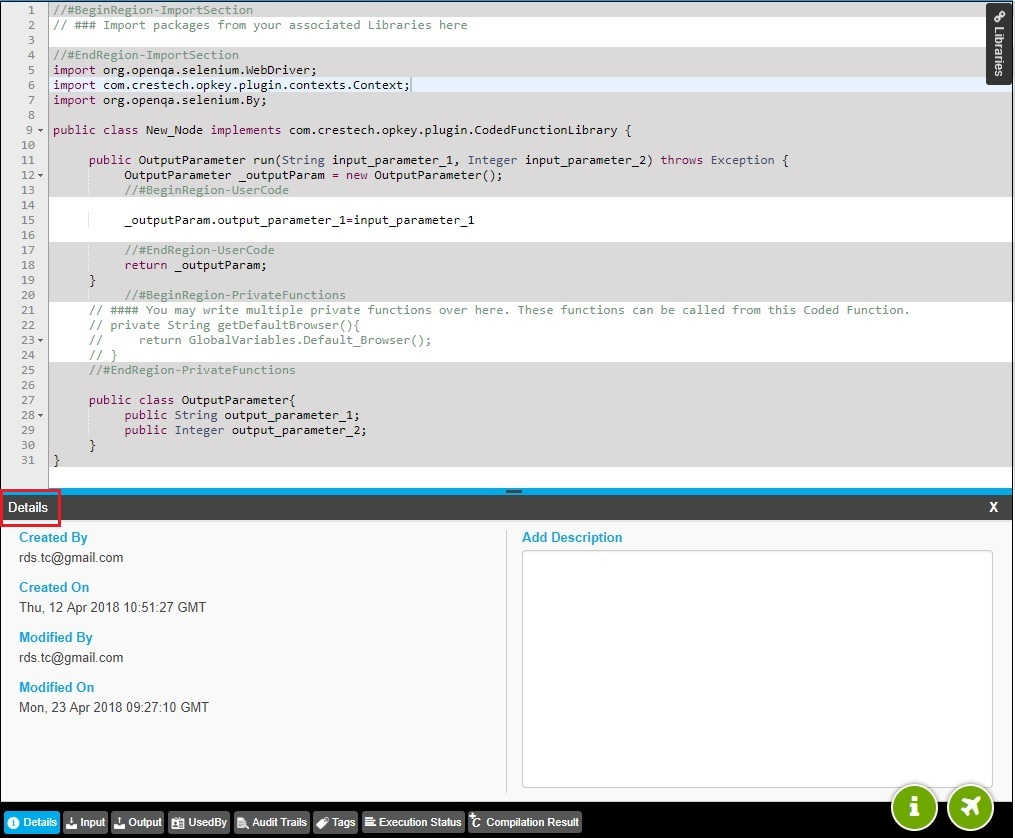Open the Compilation Result tab
This screenshot has width=1015, height=838.
pos(524,822)
